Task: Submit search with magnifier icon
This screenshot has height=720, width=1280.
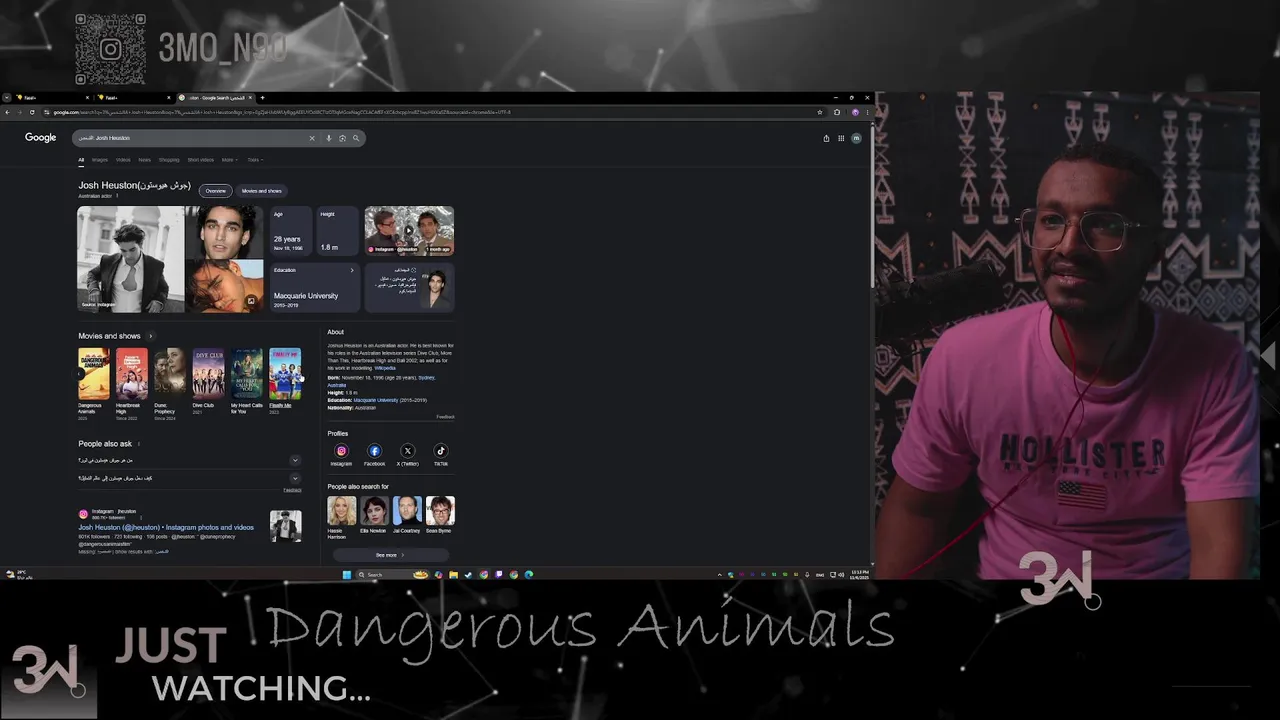Action: tap(355, 138)
